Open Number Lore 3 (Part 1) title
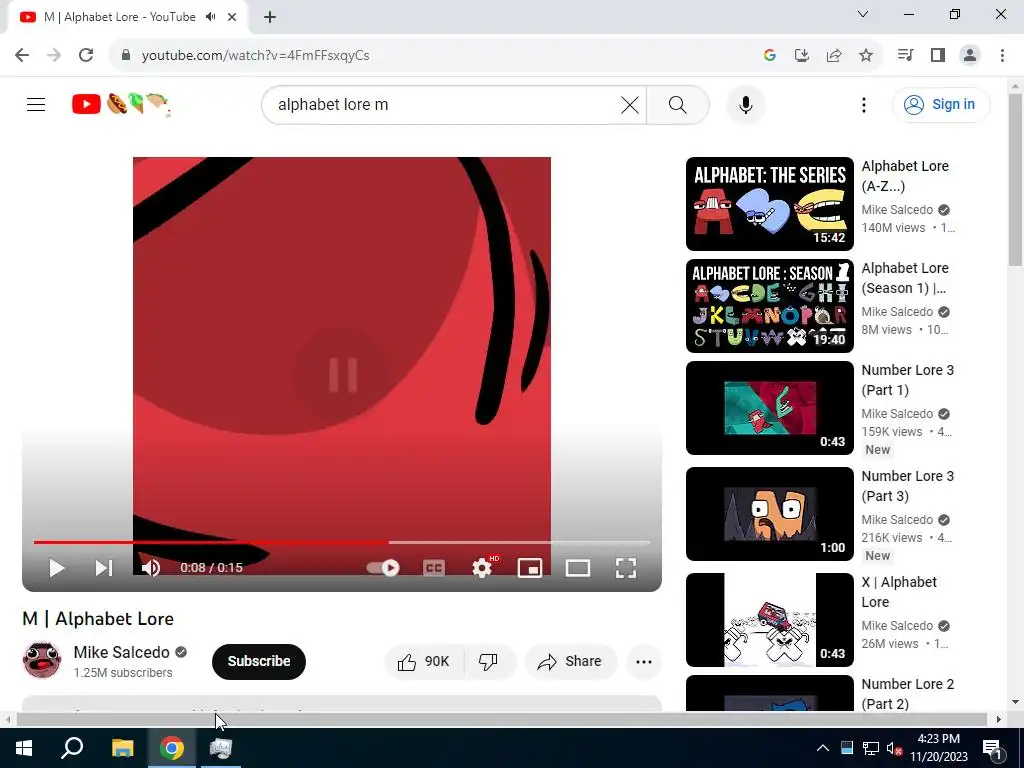The image size is (1024, 768). pos(907,380)
